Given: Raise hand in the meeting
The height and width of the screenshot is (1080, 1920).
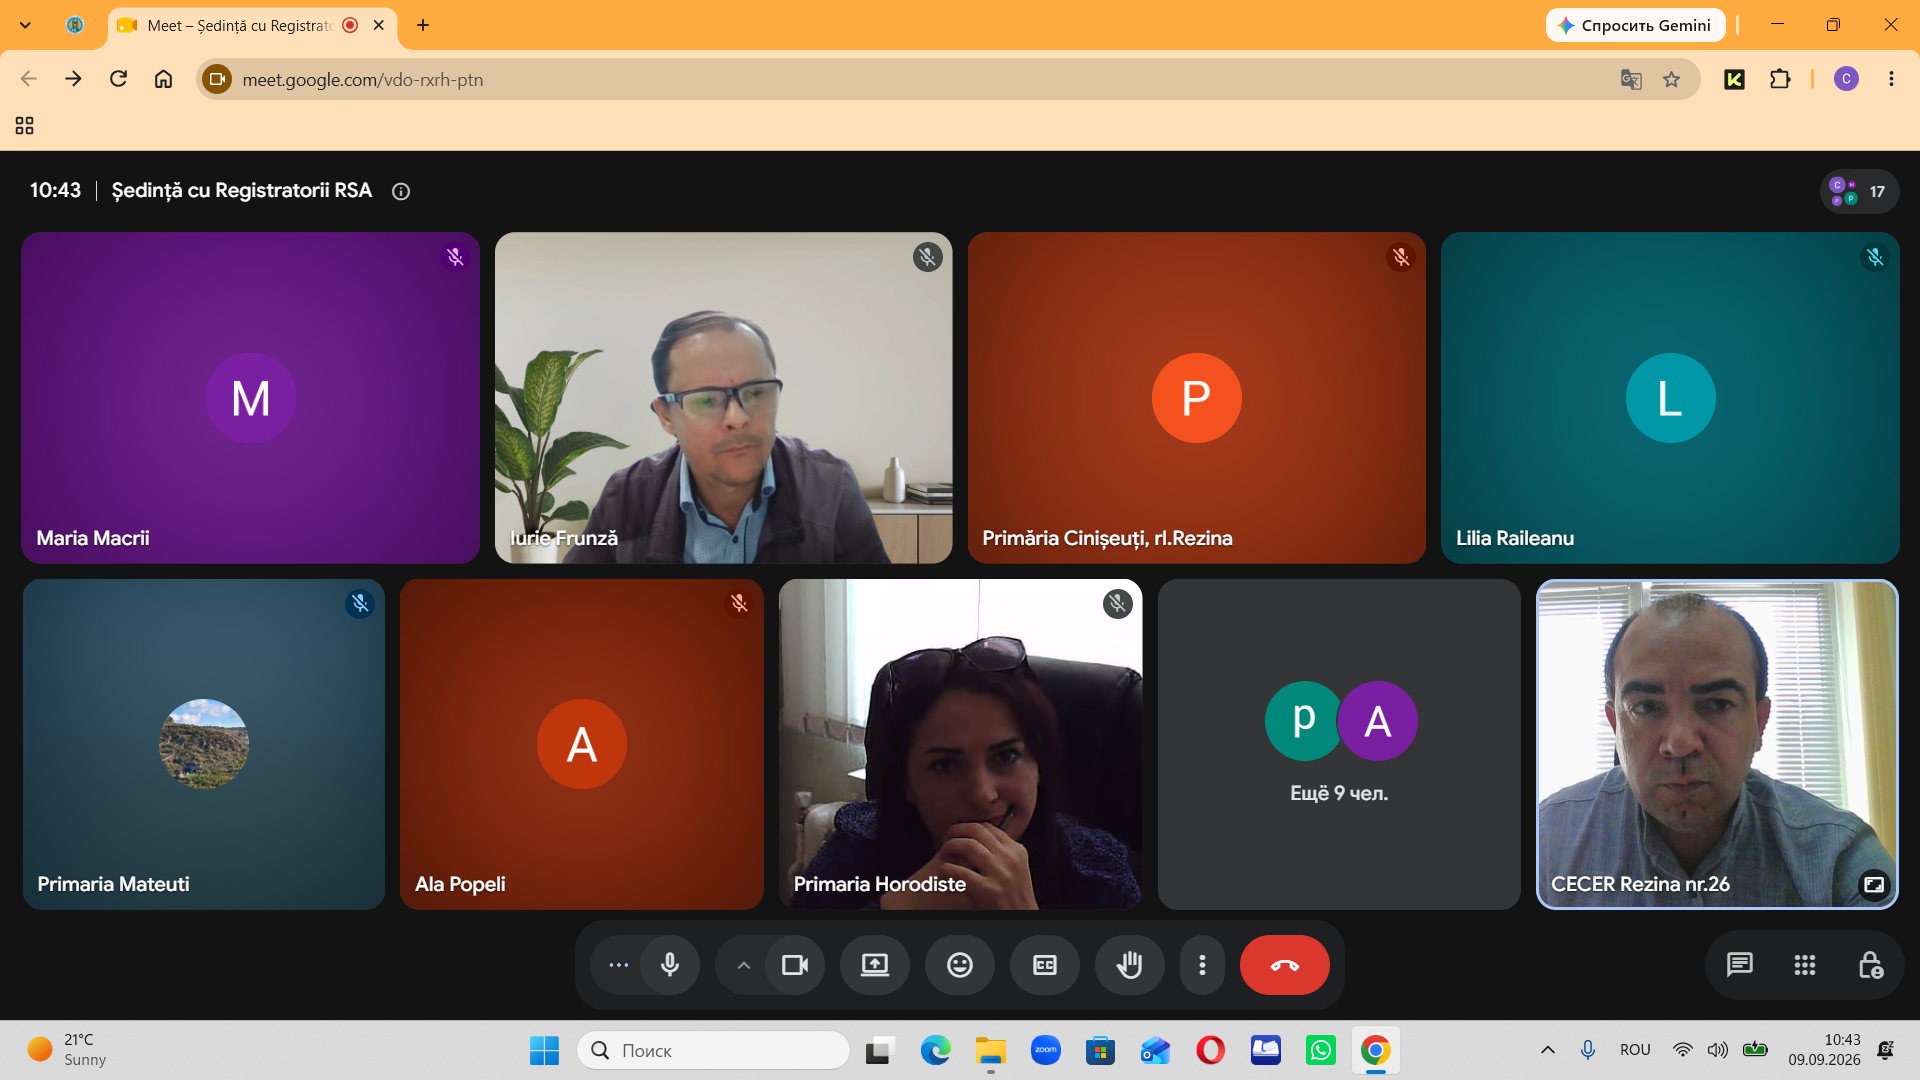Looking at the screenshot, I should [x=1130, y=965].
